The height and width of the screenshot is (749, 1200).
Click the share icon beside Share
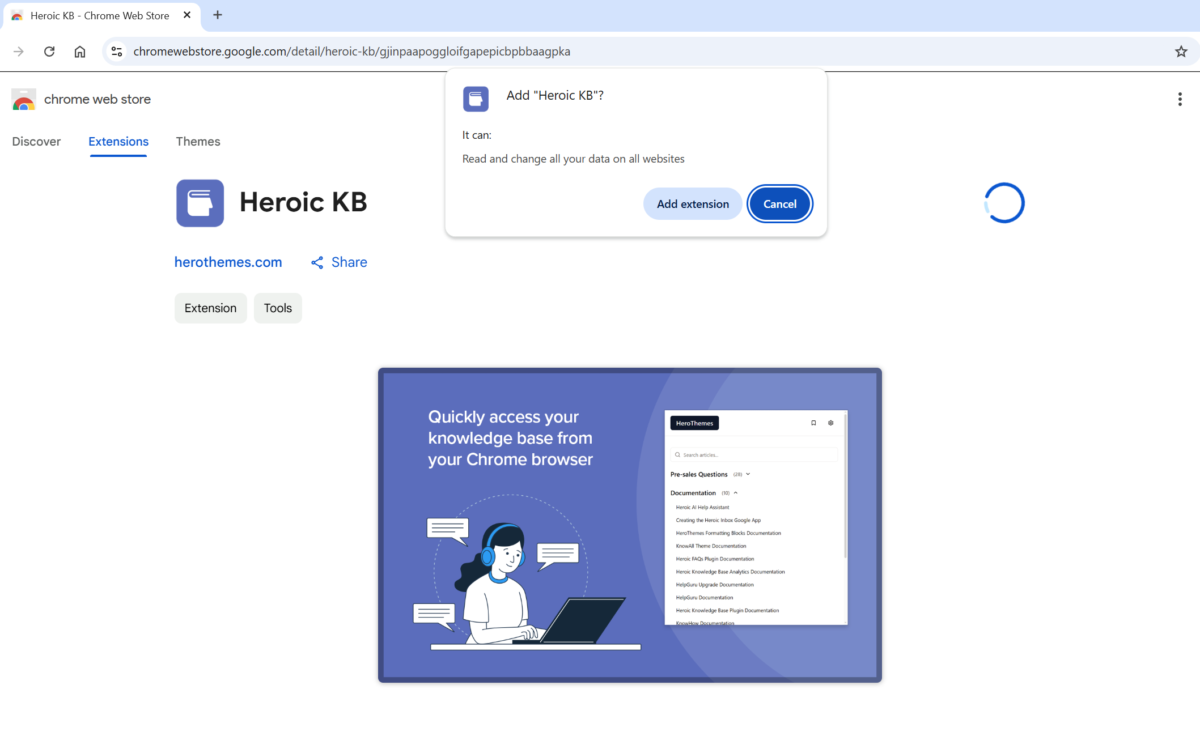coord(317,262)
